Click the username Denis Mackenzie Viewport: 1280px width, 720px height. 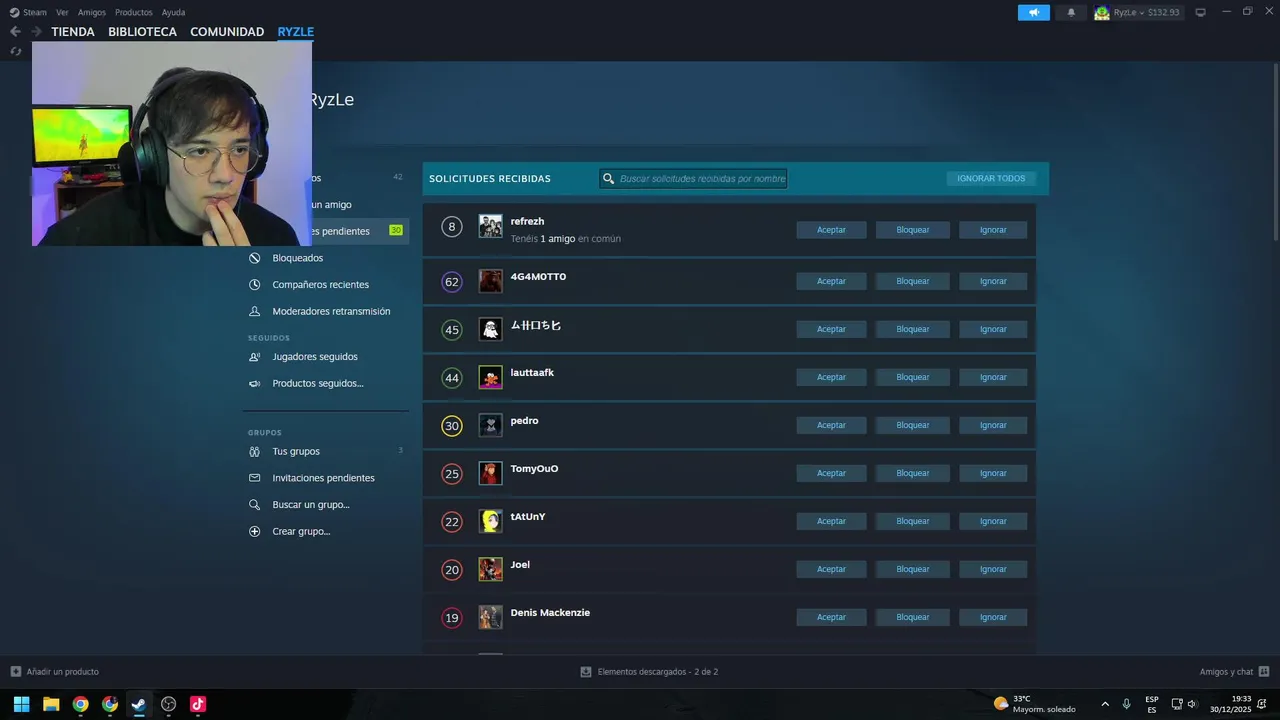[x=550, y=613]
